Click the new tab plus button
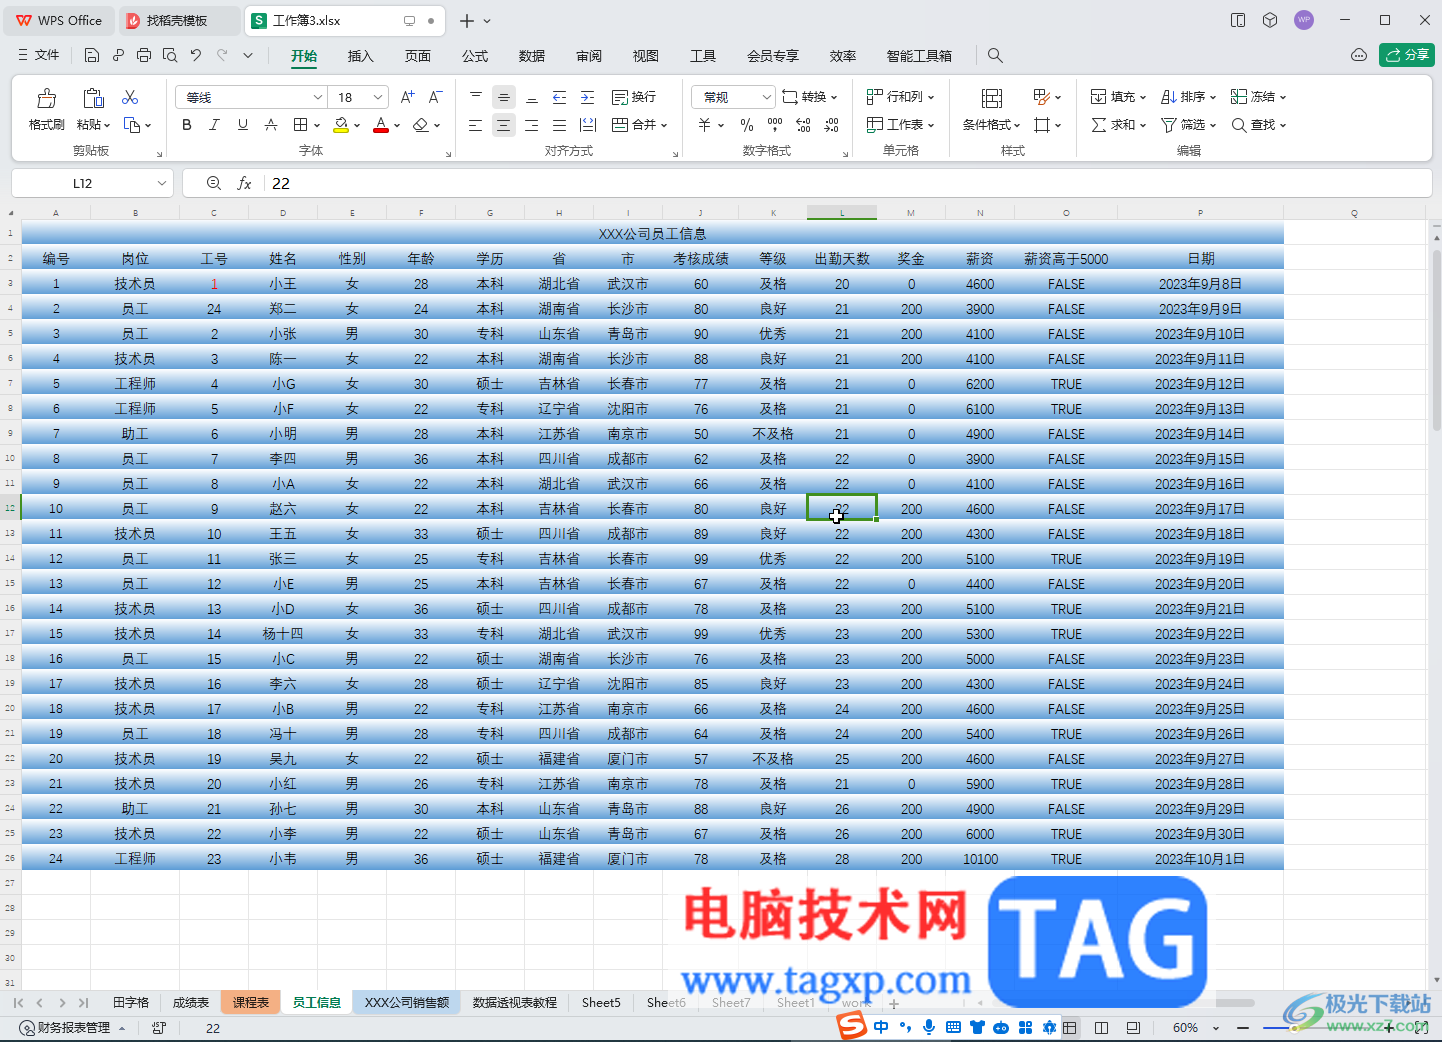The image size is (1442, 1042). pyautogui.click(x=467, y=20)
